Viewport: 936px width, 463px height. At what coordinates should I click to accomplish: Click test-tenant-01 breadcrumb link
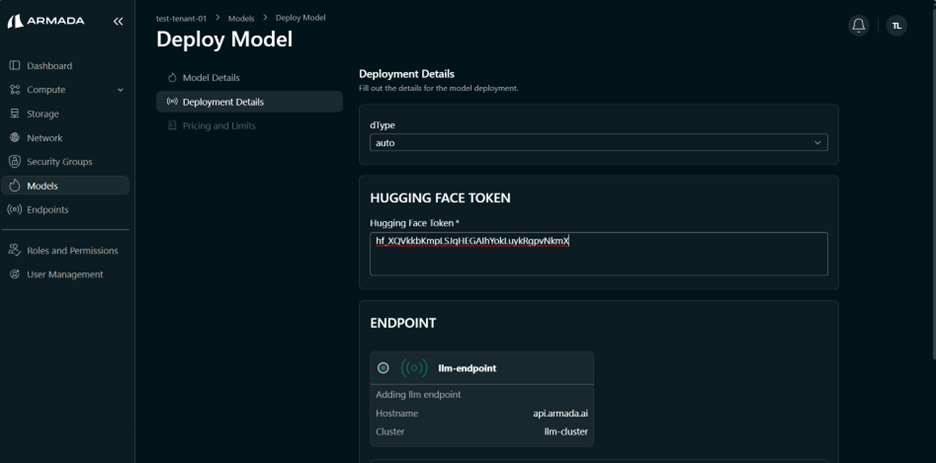point(181,18)
